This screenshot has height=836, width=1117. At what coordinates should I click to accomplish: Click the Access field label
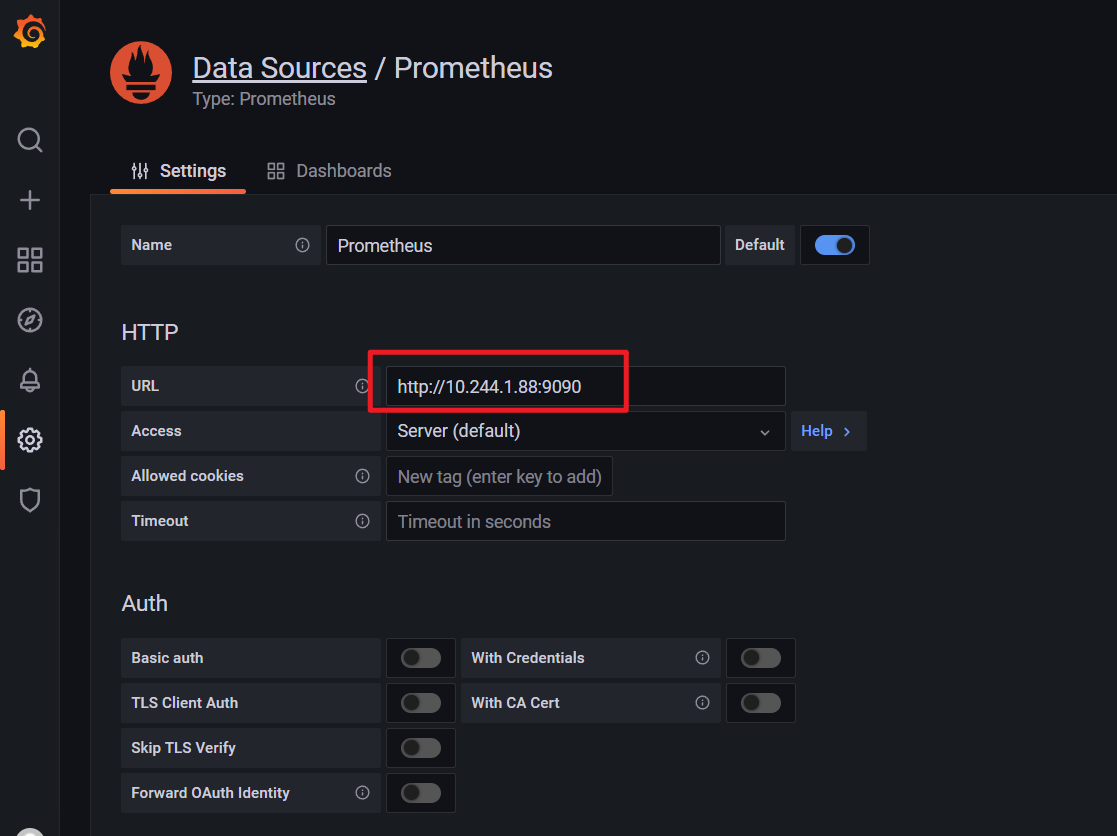(x=156, y=431)
